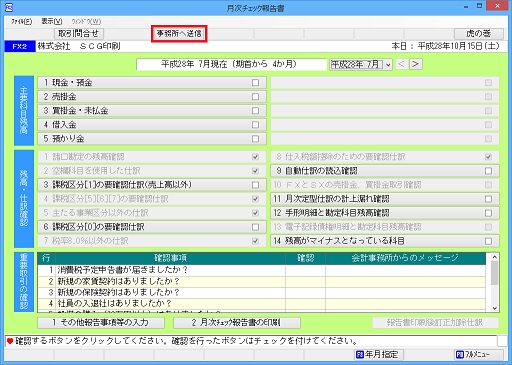
Task: Click the red heart icon in message bar
Action: click(10, 341)
